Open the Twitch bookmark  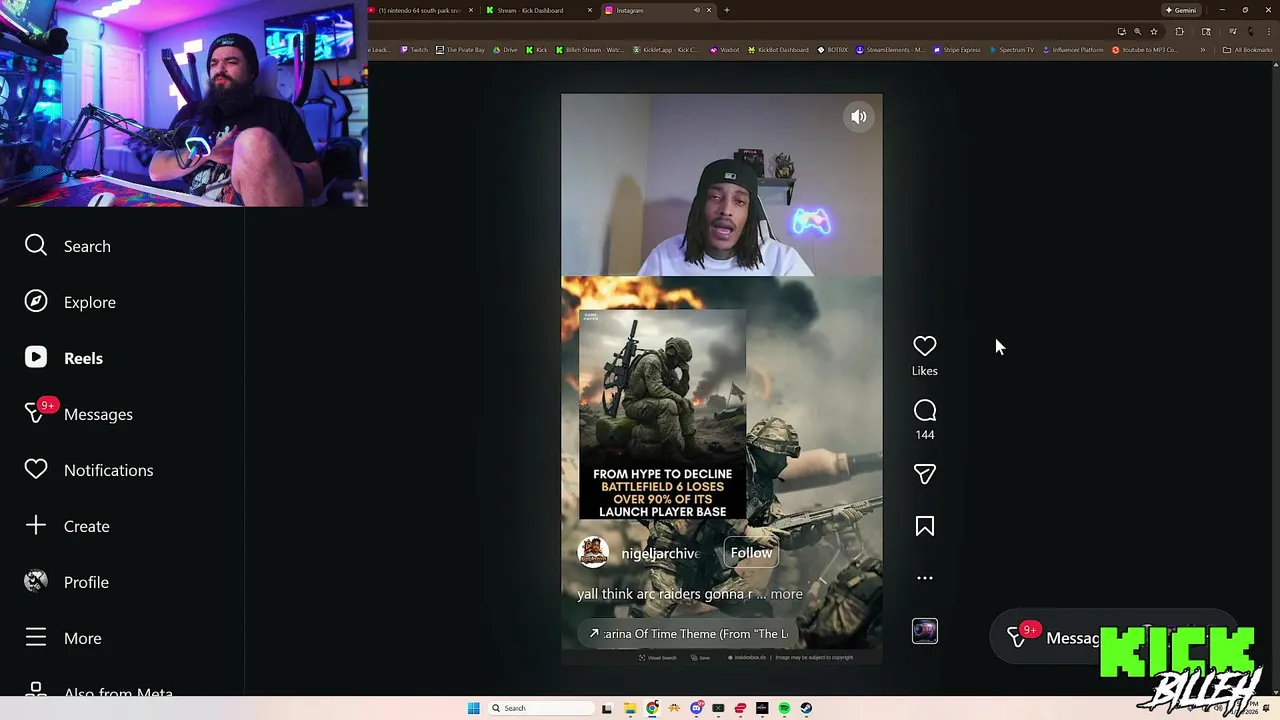pyautogui.click(x=414, y=50)
